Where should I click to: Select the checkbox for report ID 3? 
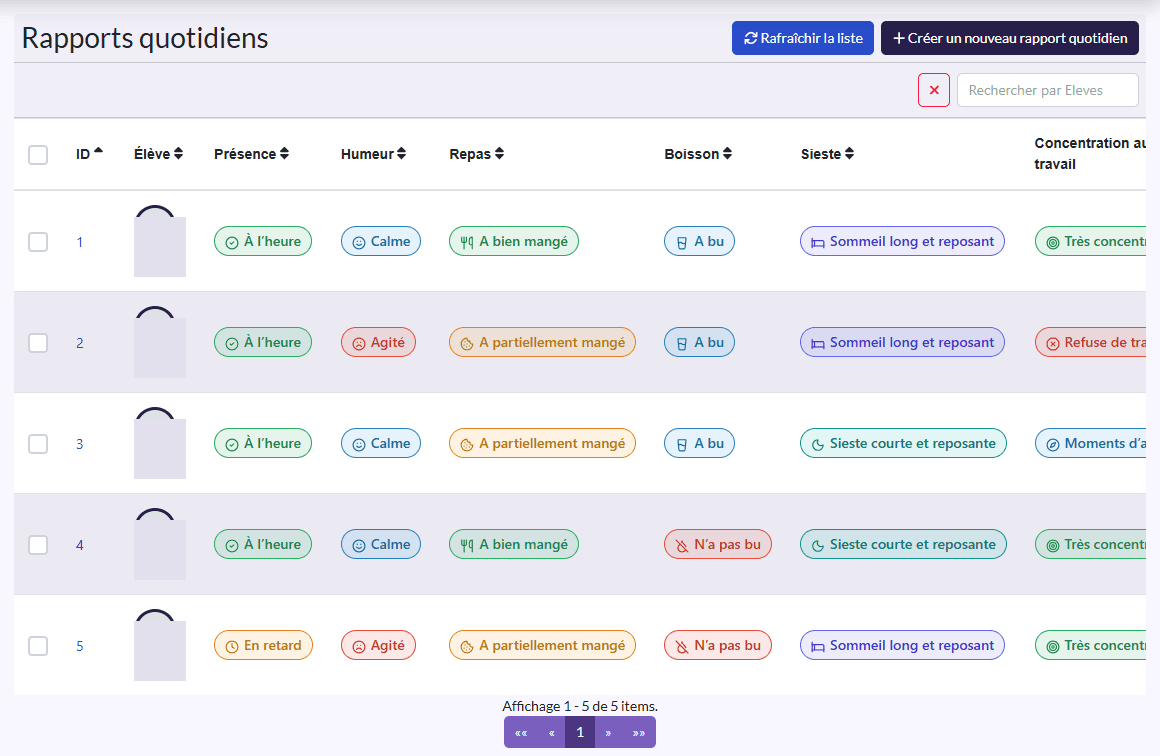coord(38,444)
